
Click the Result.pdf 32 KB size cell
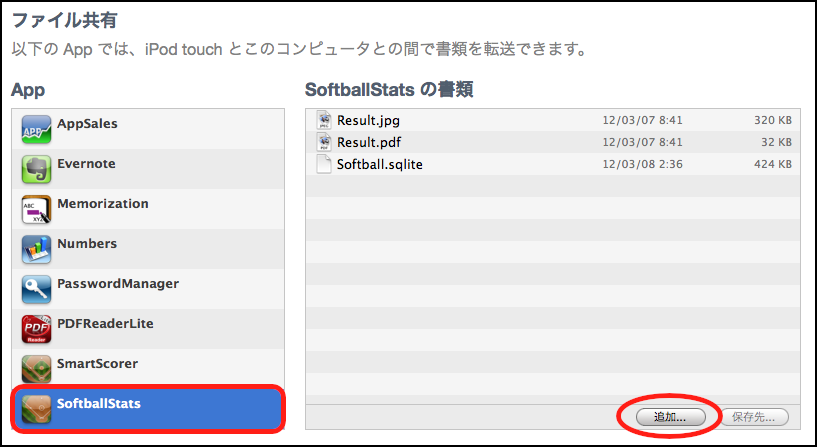click(x=776, y=142)
